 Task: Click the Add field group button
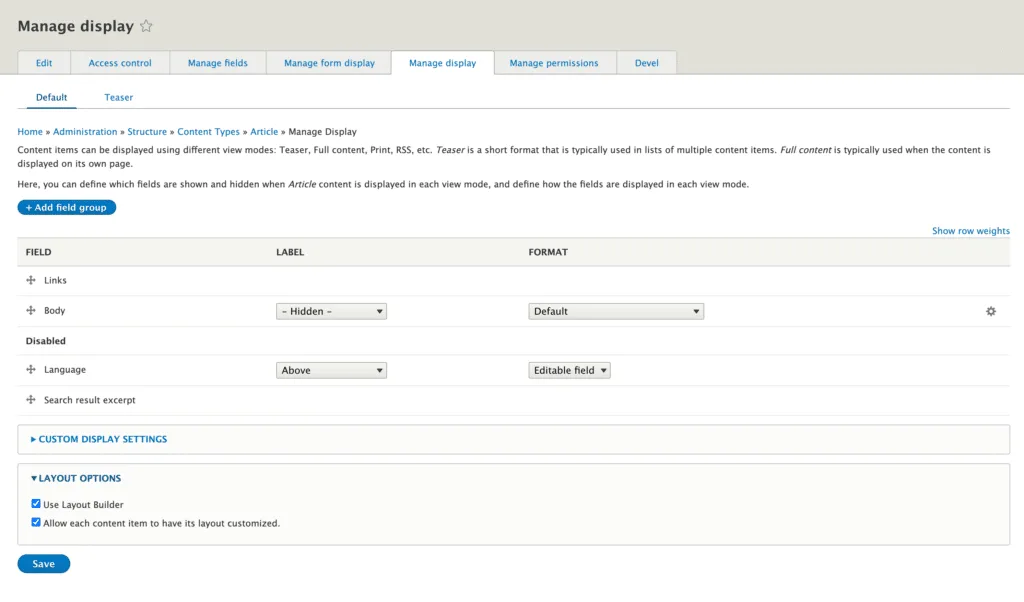(x=67, y=208)
